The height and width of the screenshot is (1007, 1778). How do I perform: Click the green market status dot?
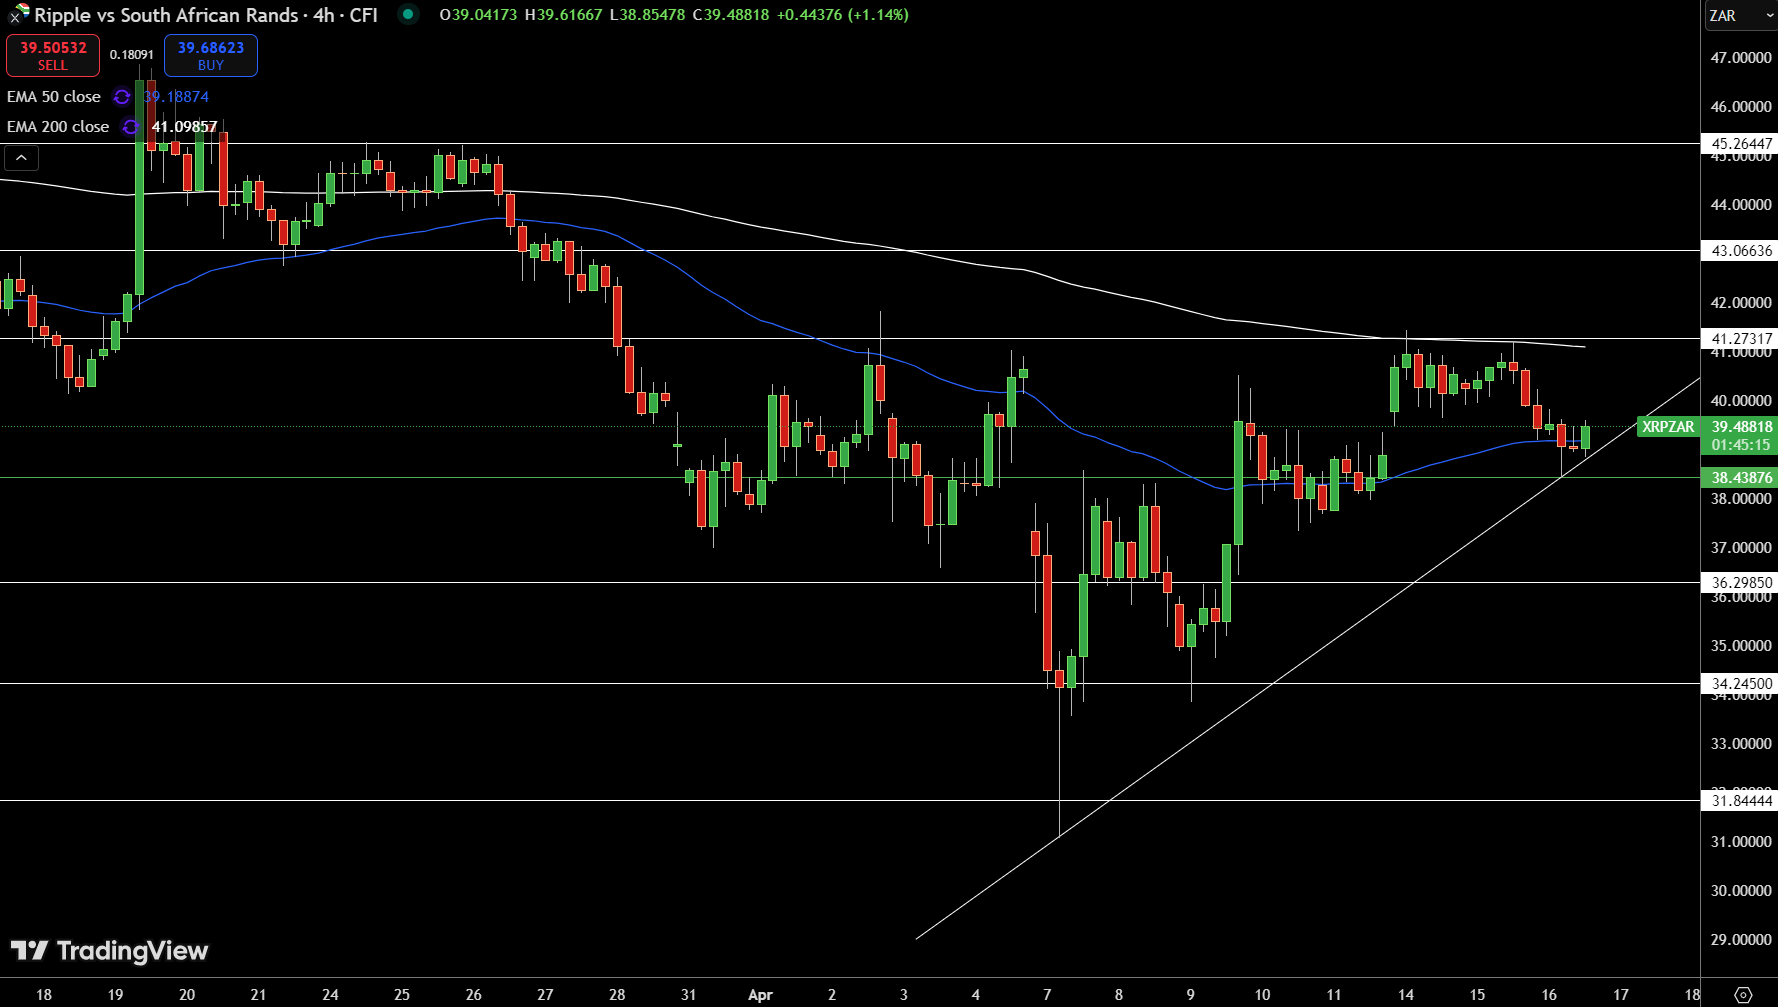pyautogui.click(x=408, y=14)
